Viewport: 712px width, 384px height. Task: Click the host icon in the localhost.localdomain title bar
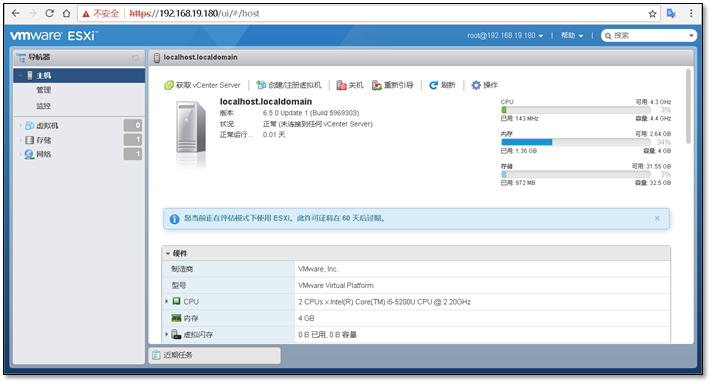(x=157, y=58)
